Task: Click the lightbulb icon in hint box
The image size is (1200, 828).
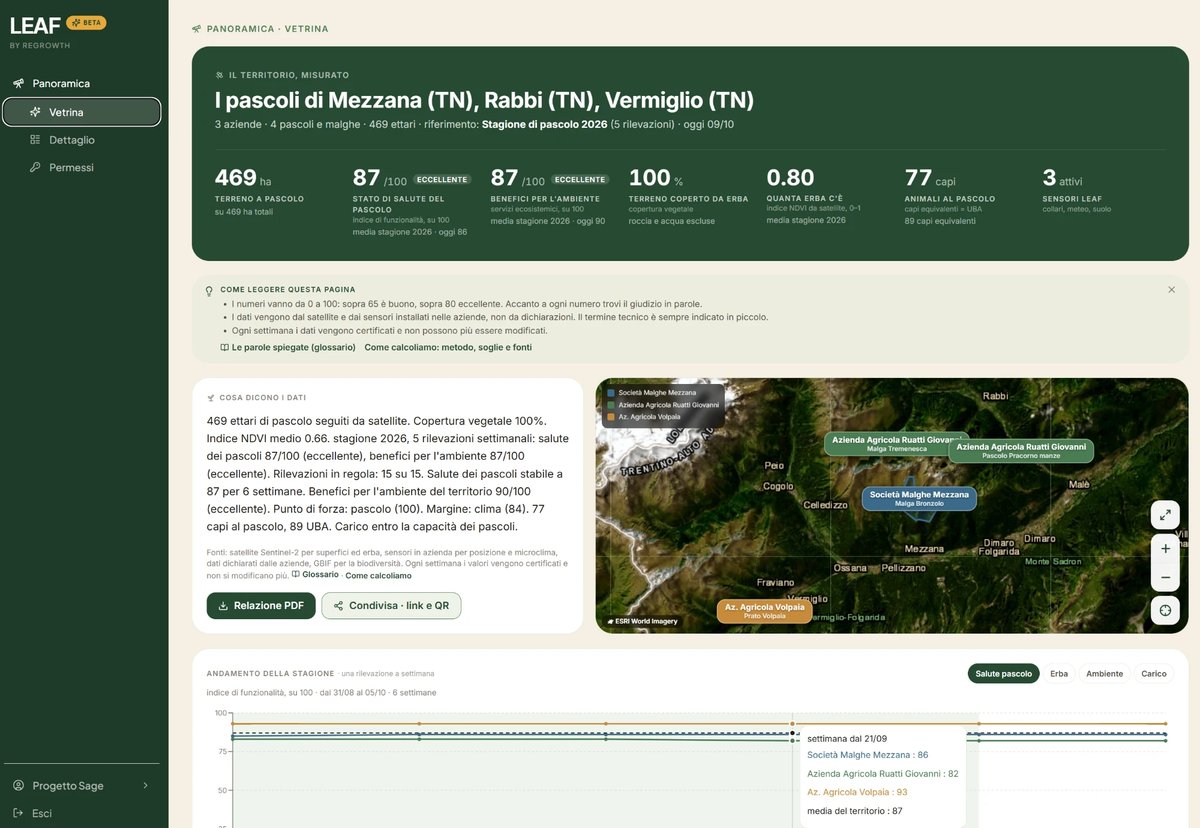Action: click(x=209, y=291)
